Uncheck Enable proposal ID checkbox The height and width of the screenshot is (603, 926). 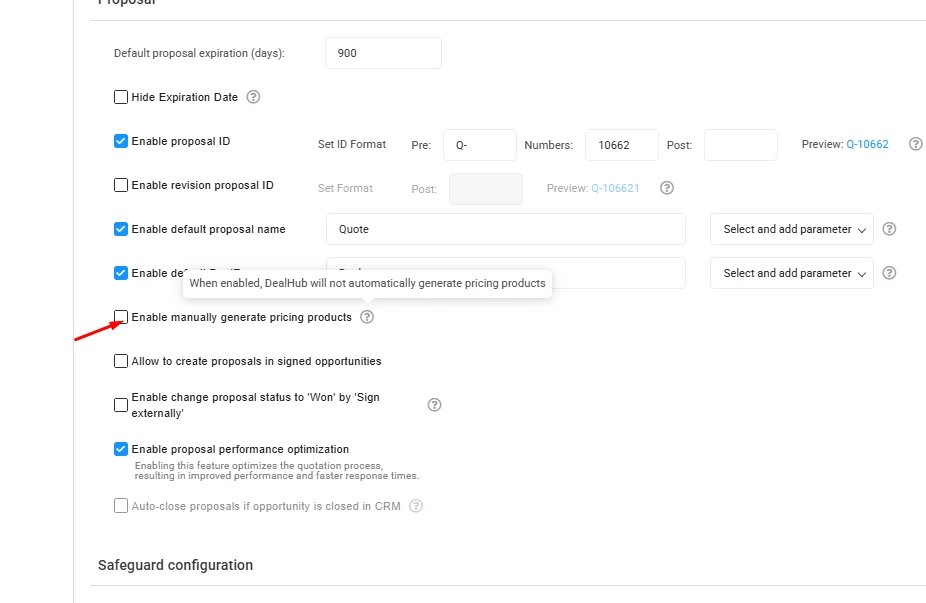click(x=121, y=141)
